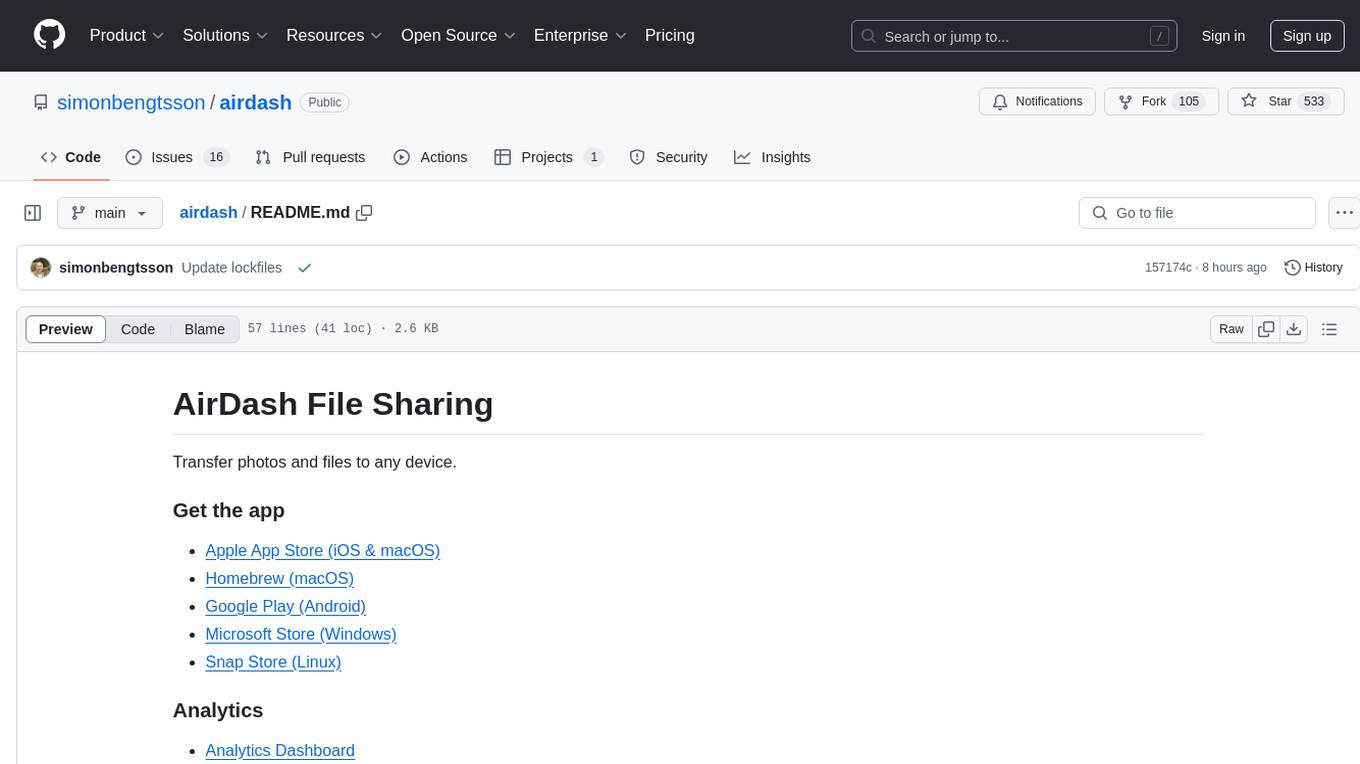Switch to the Security tab

pos(668,157)
